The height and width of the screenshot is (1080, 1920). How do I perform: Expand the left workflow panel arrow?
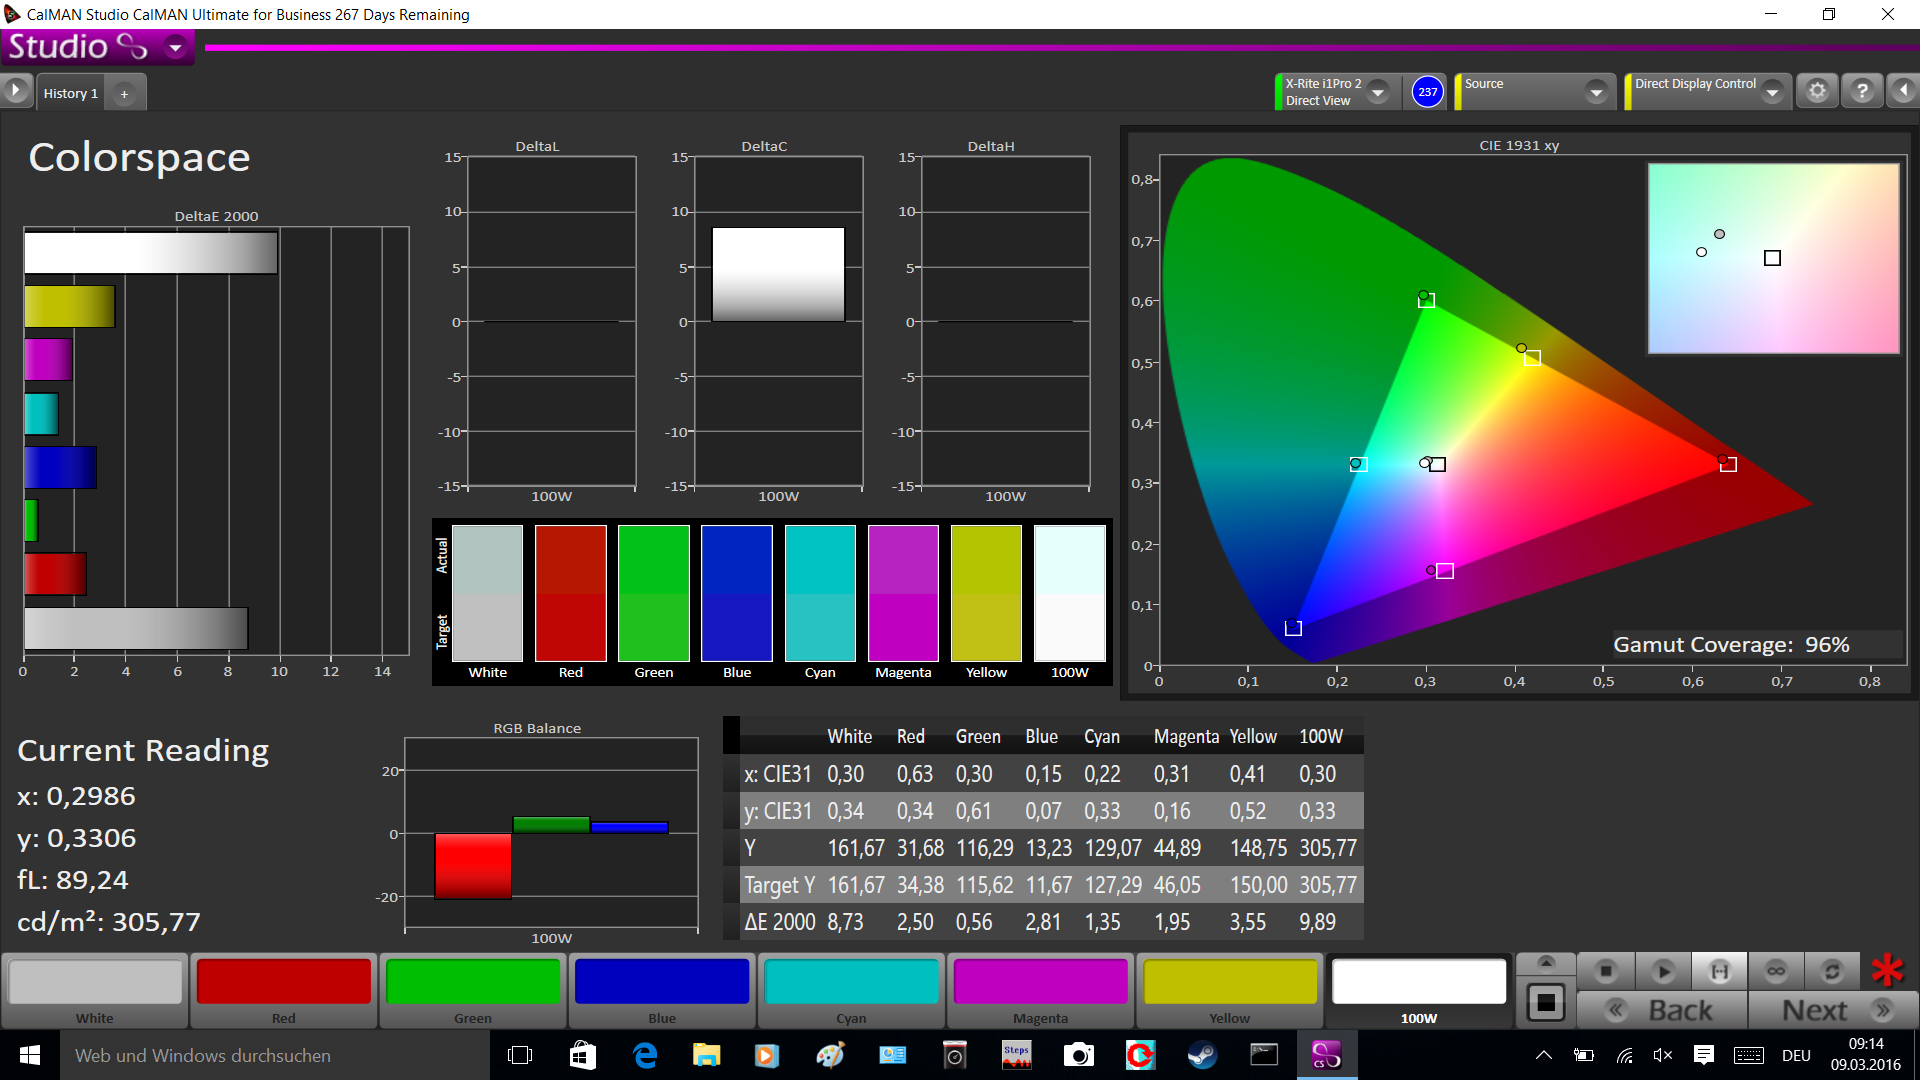point(15,91)
